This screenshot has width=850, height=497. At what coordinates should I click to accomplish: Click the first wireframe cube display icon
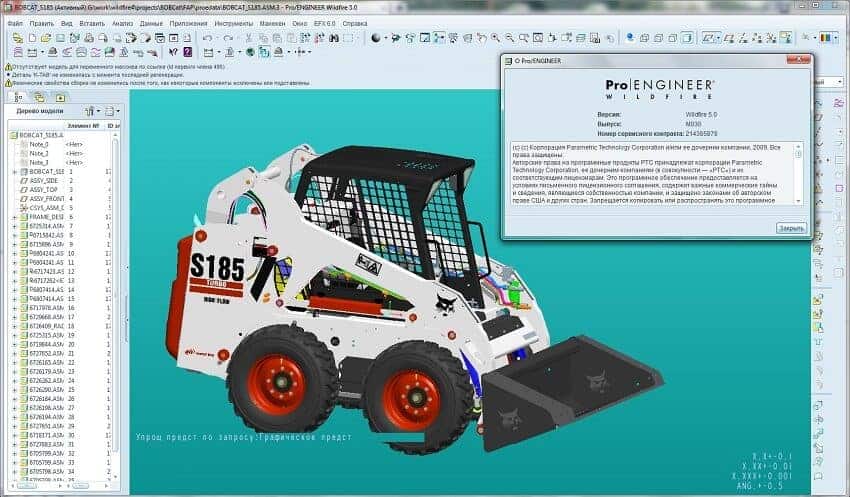coord(644,38)
